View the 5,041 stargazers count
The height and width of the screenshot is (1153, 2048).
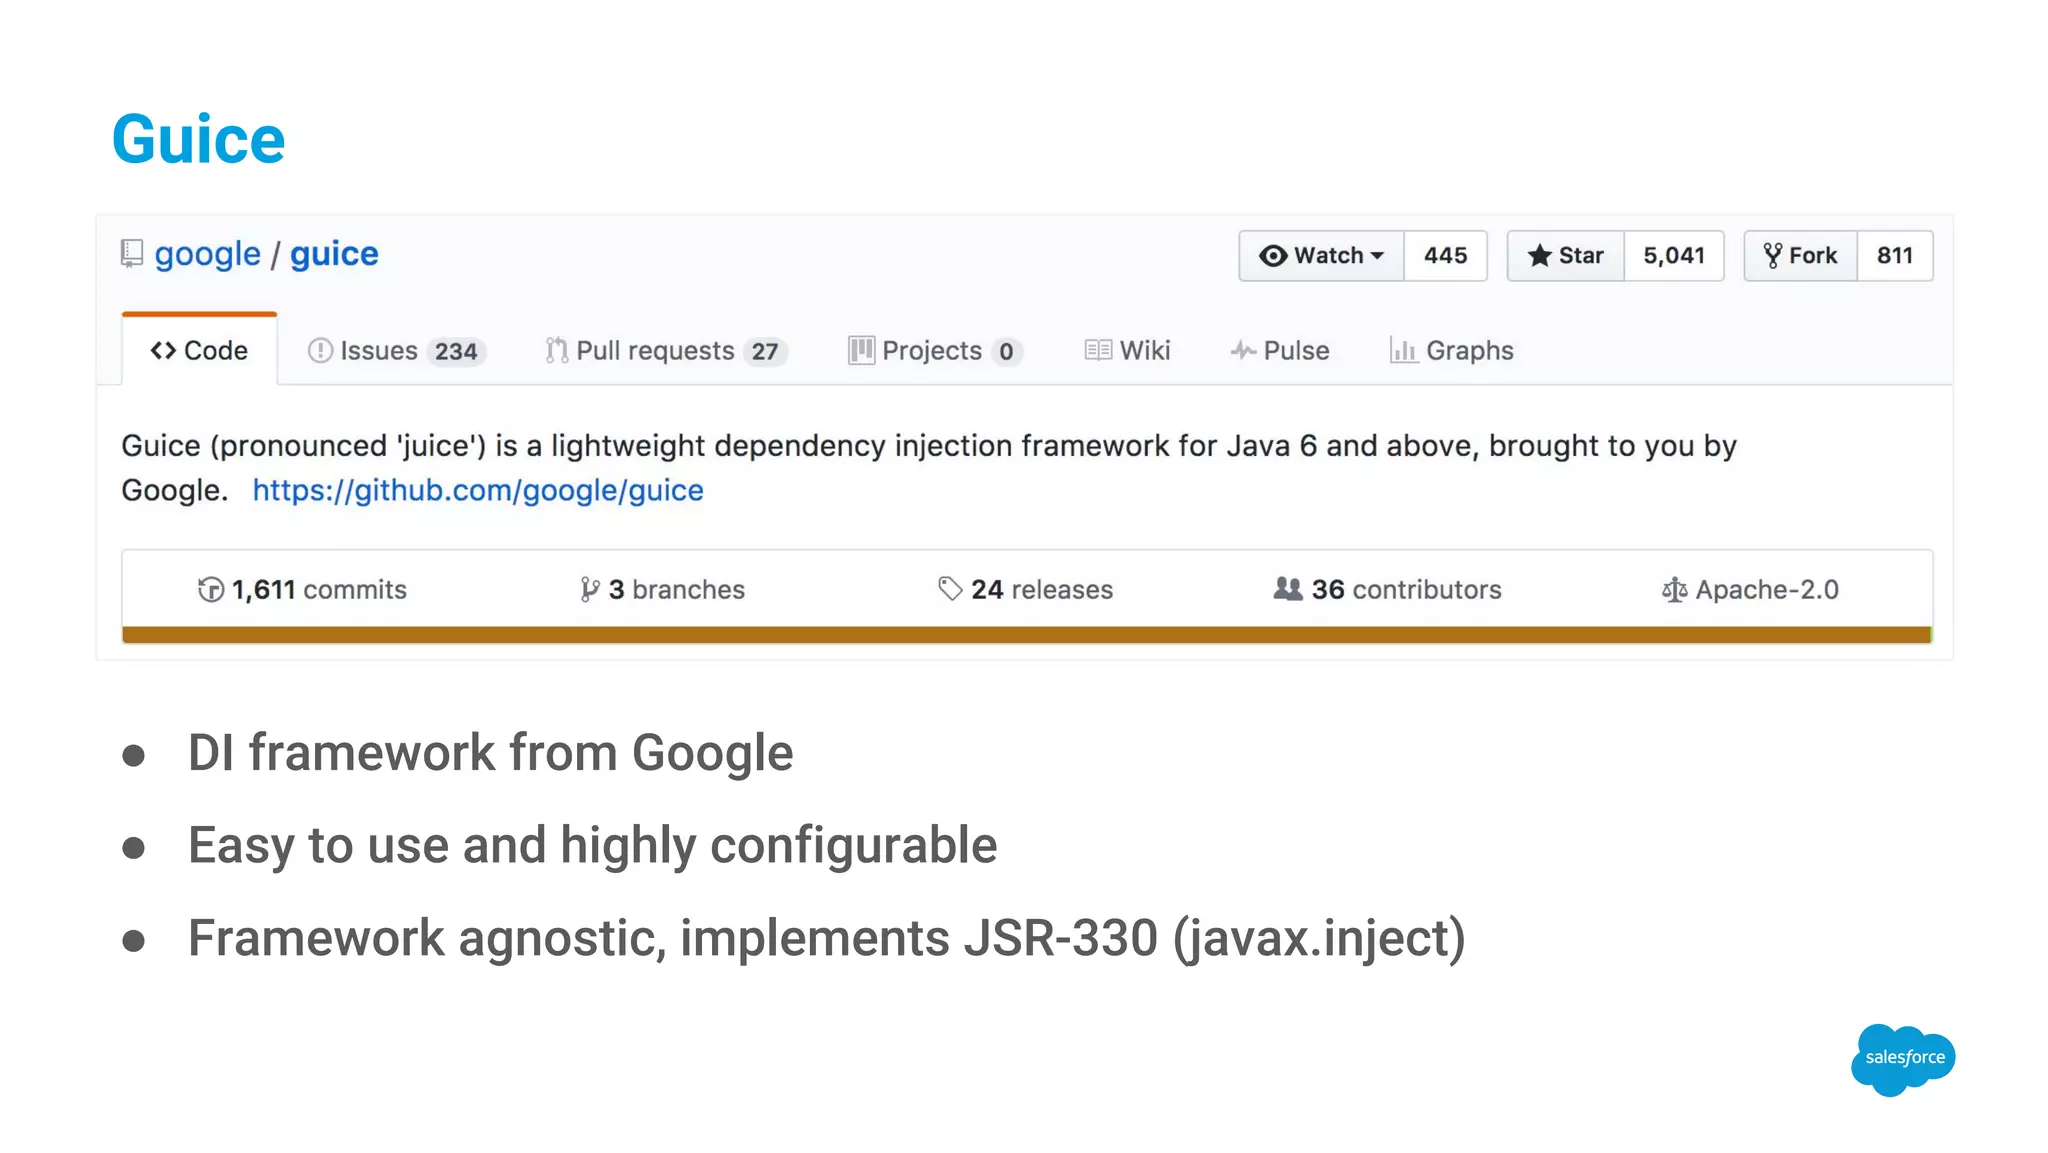pos(1673,256)
